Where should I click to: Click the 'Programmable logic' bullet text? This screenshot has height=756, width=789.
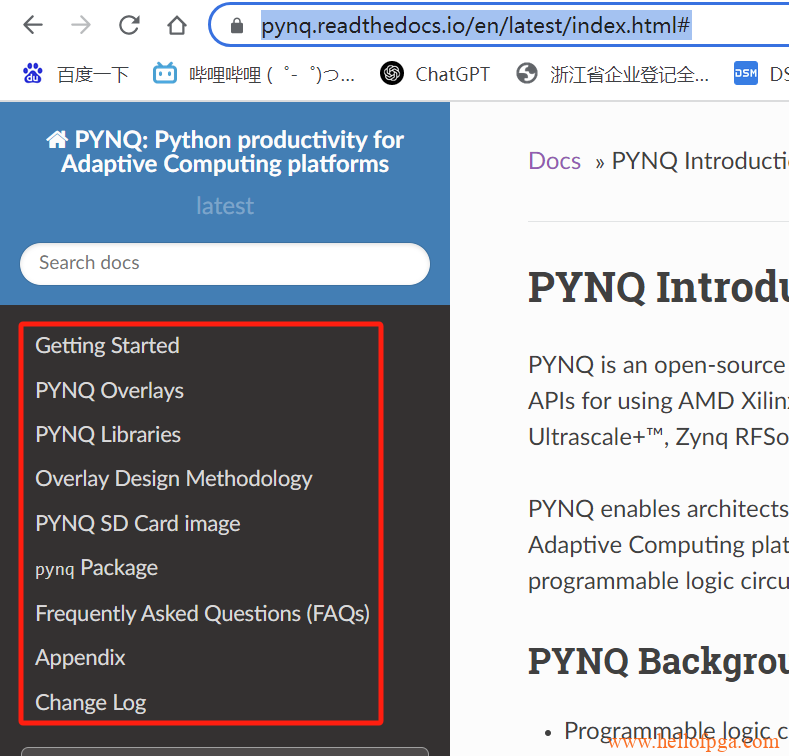[x=676, y=730]
